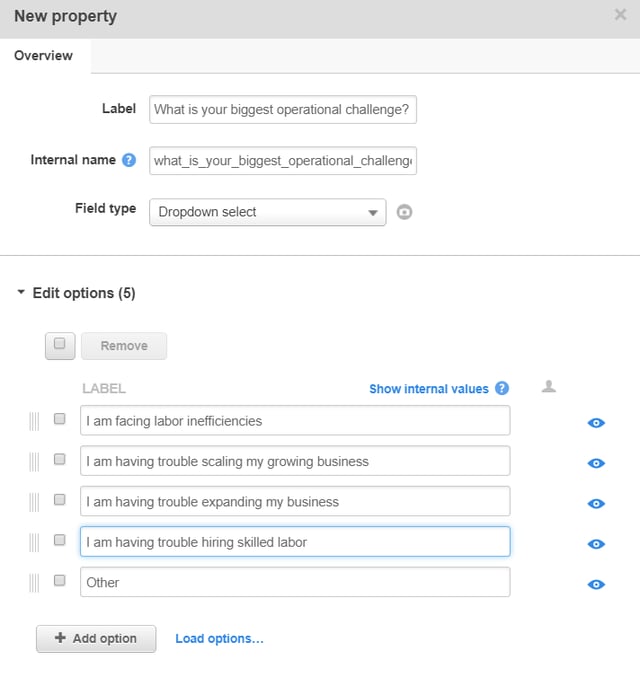Close the New property dialog
640x686 pixels.
click(620, 15)
